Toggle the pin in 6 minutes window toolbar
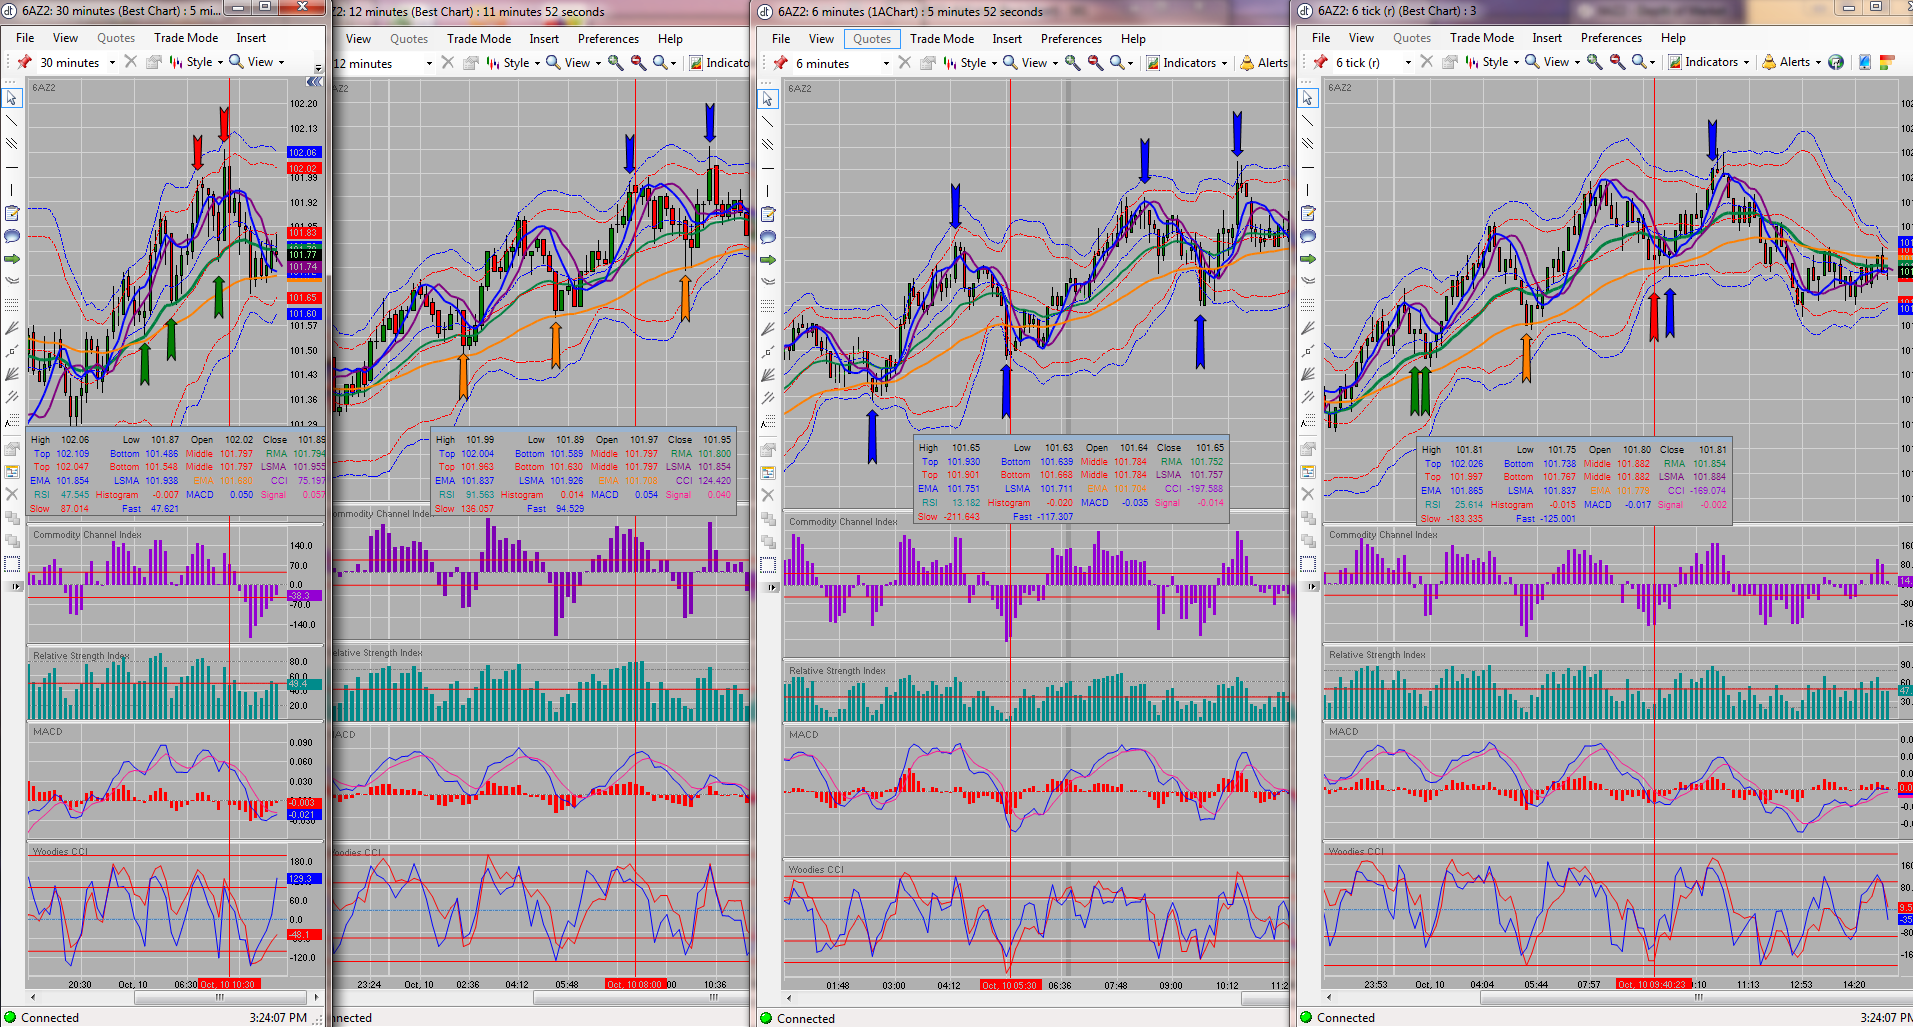Viewport: 1913px width, 1027px height. pos(781,62)
